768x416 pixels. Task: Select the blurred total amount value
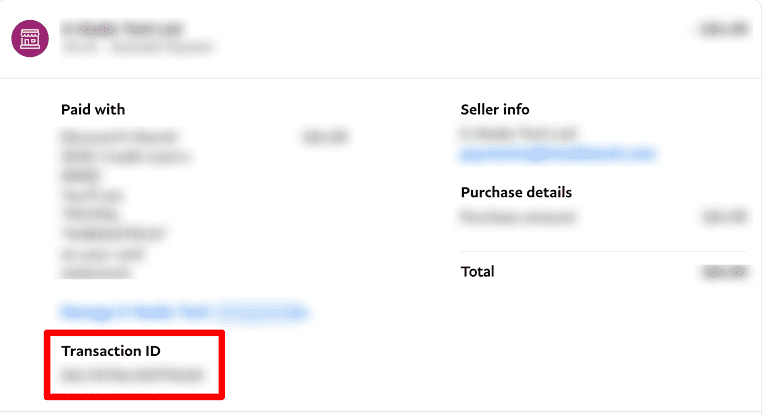724,271
